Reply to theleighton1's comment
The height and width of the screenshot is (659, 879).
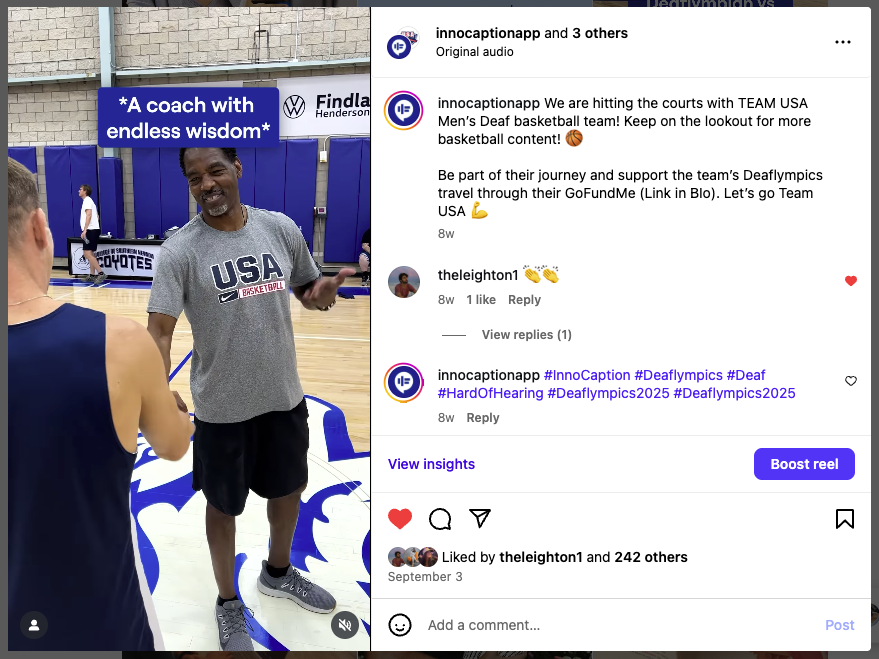[524, 299]
